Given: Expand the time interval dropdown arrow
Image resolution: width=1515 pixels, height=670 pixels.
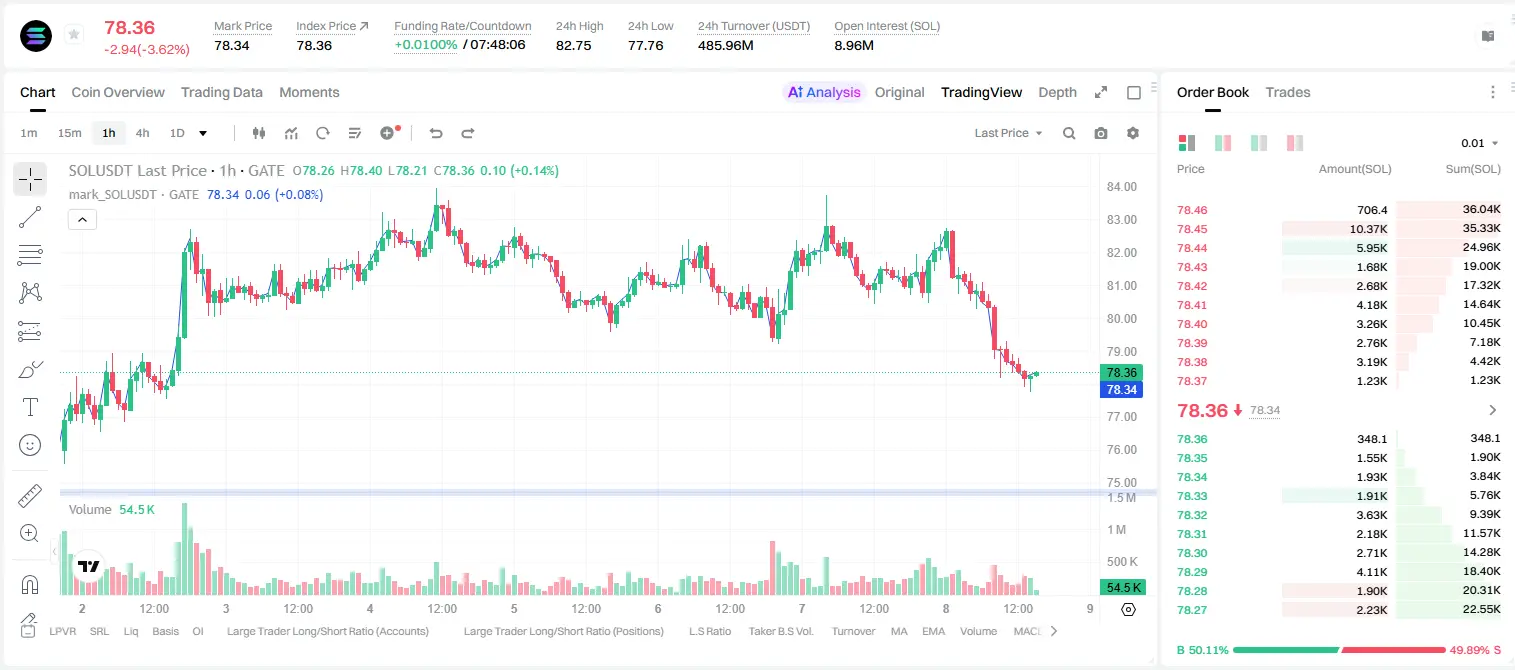Looking at the screenshot, I should (x=203, y=133).
